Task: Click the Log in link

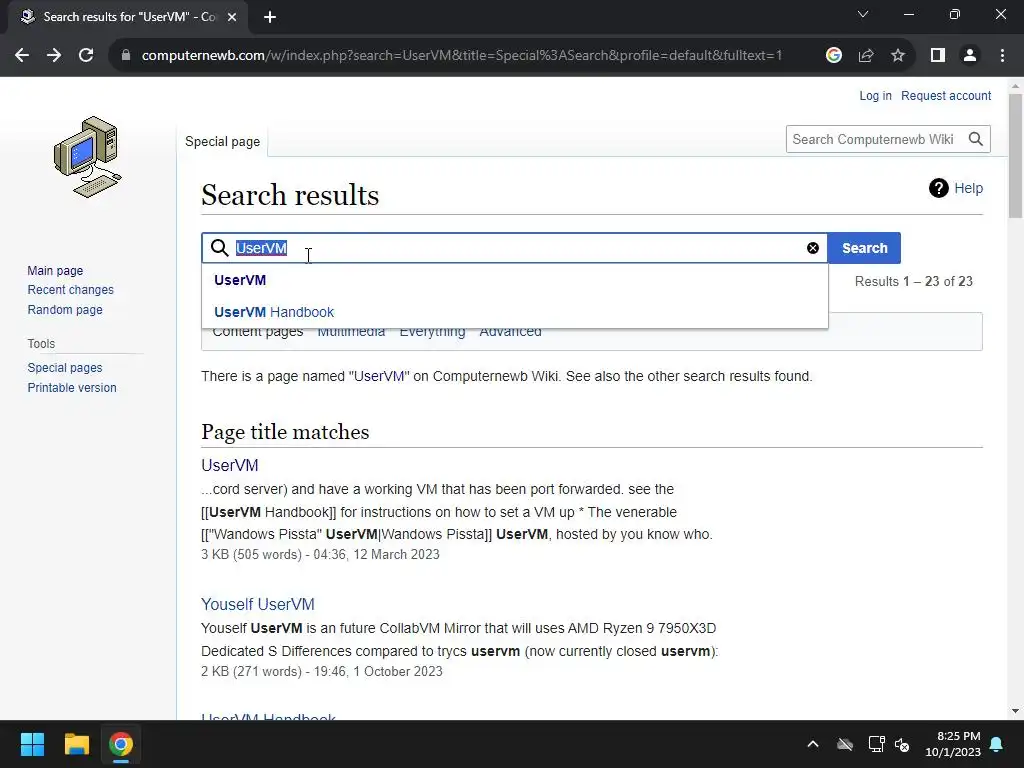Action: coord(875,95)
